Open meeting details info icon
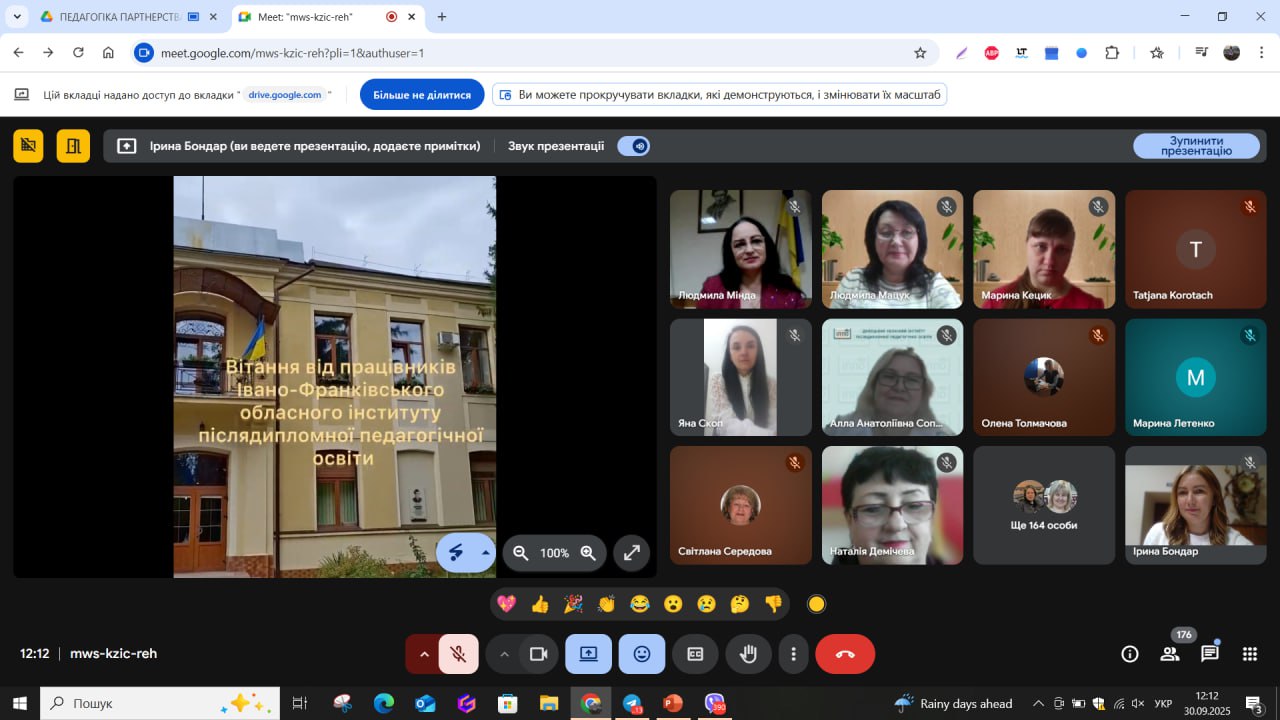This screenshot has height=720, width=1280. point(1130,654)
